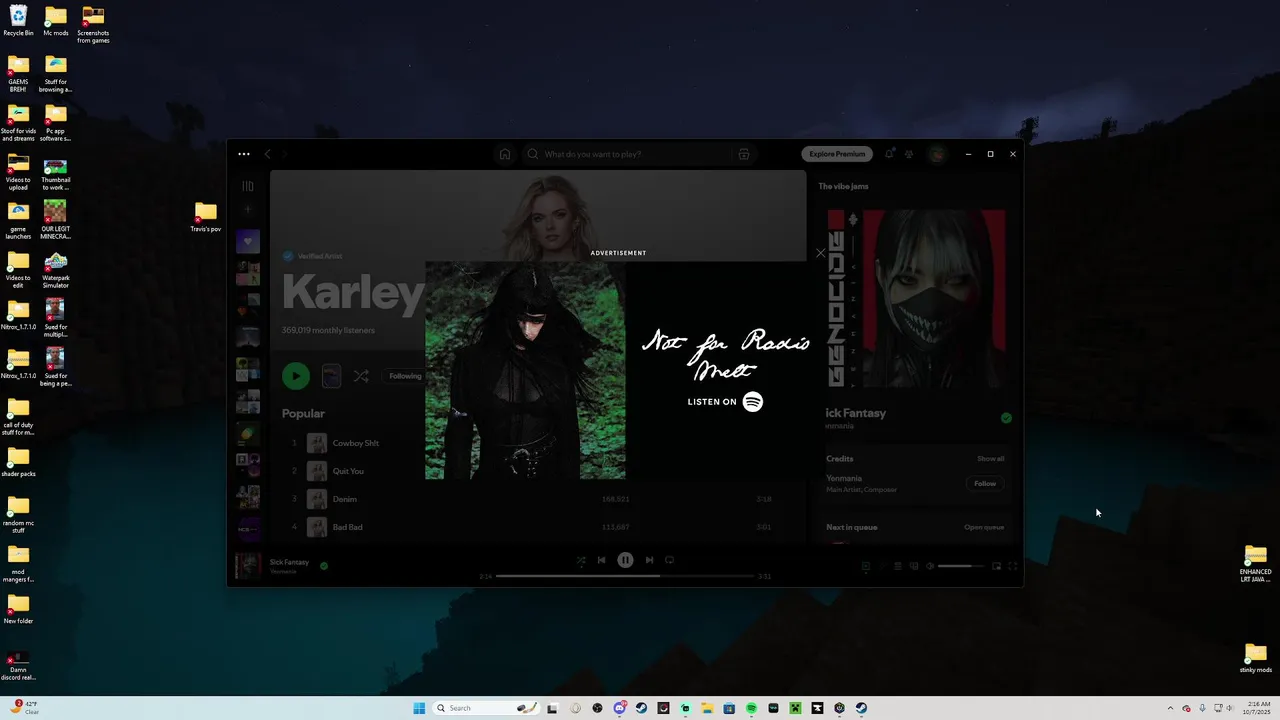Select the track Bad Bad
This screenshot has width=1280, height=720.
(x=347, y=527)
